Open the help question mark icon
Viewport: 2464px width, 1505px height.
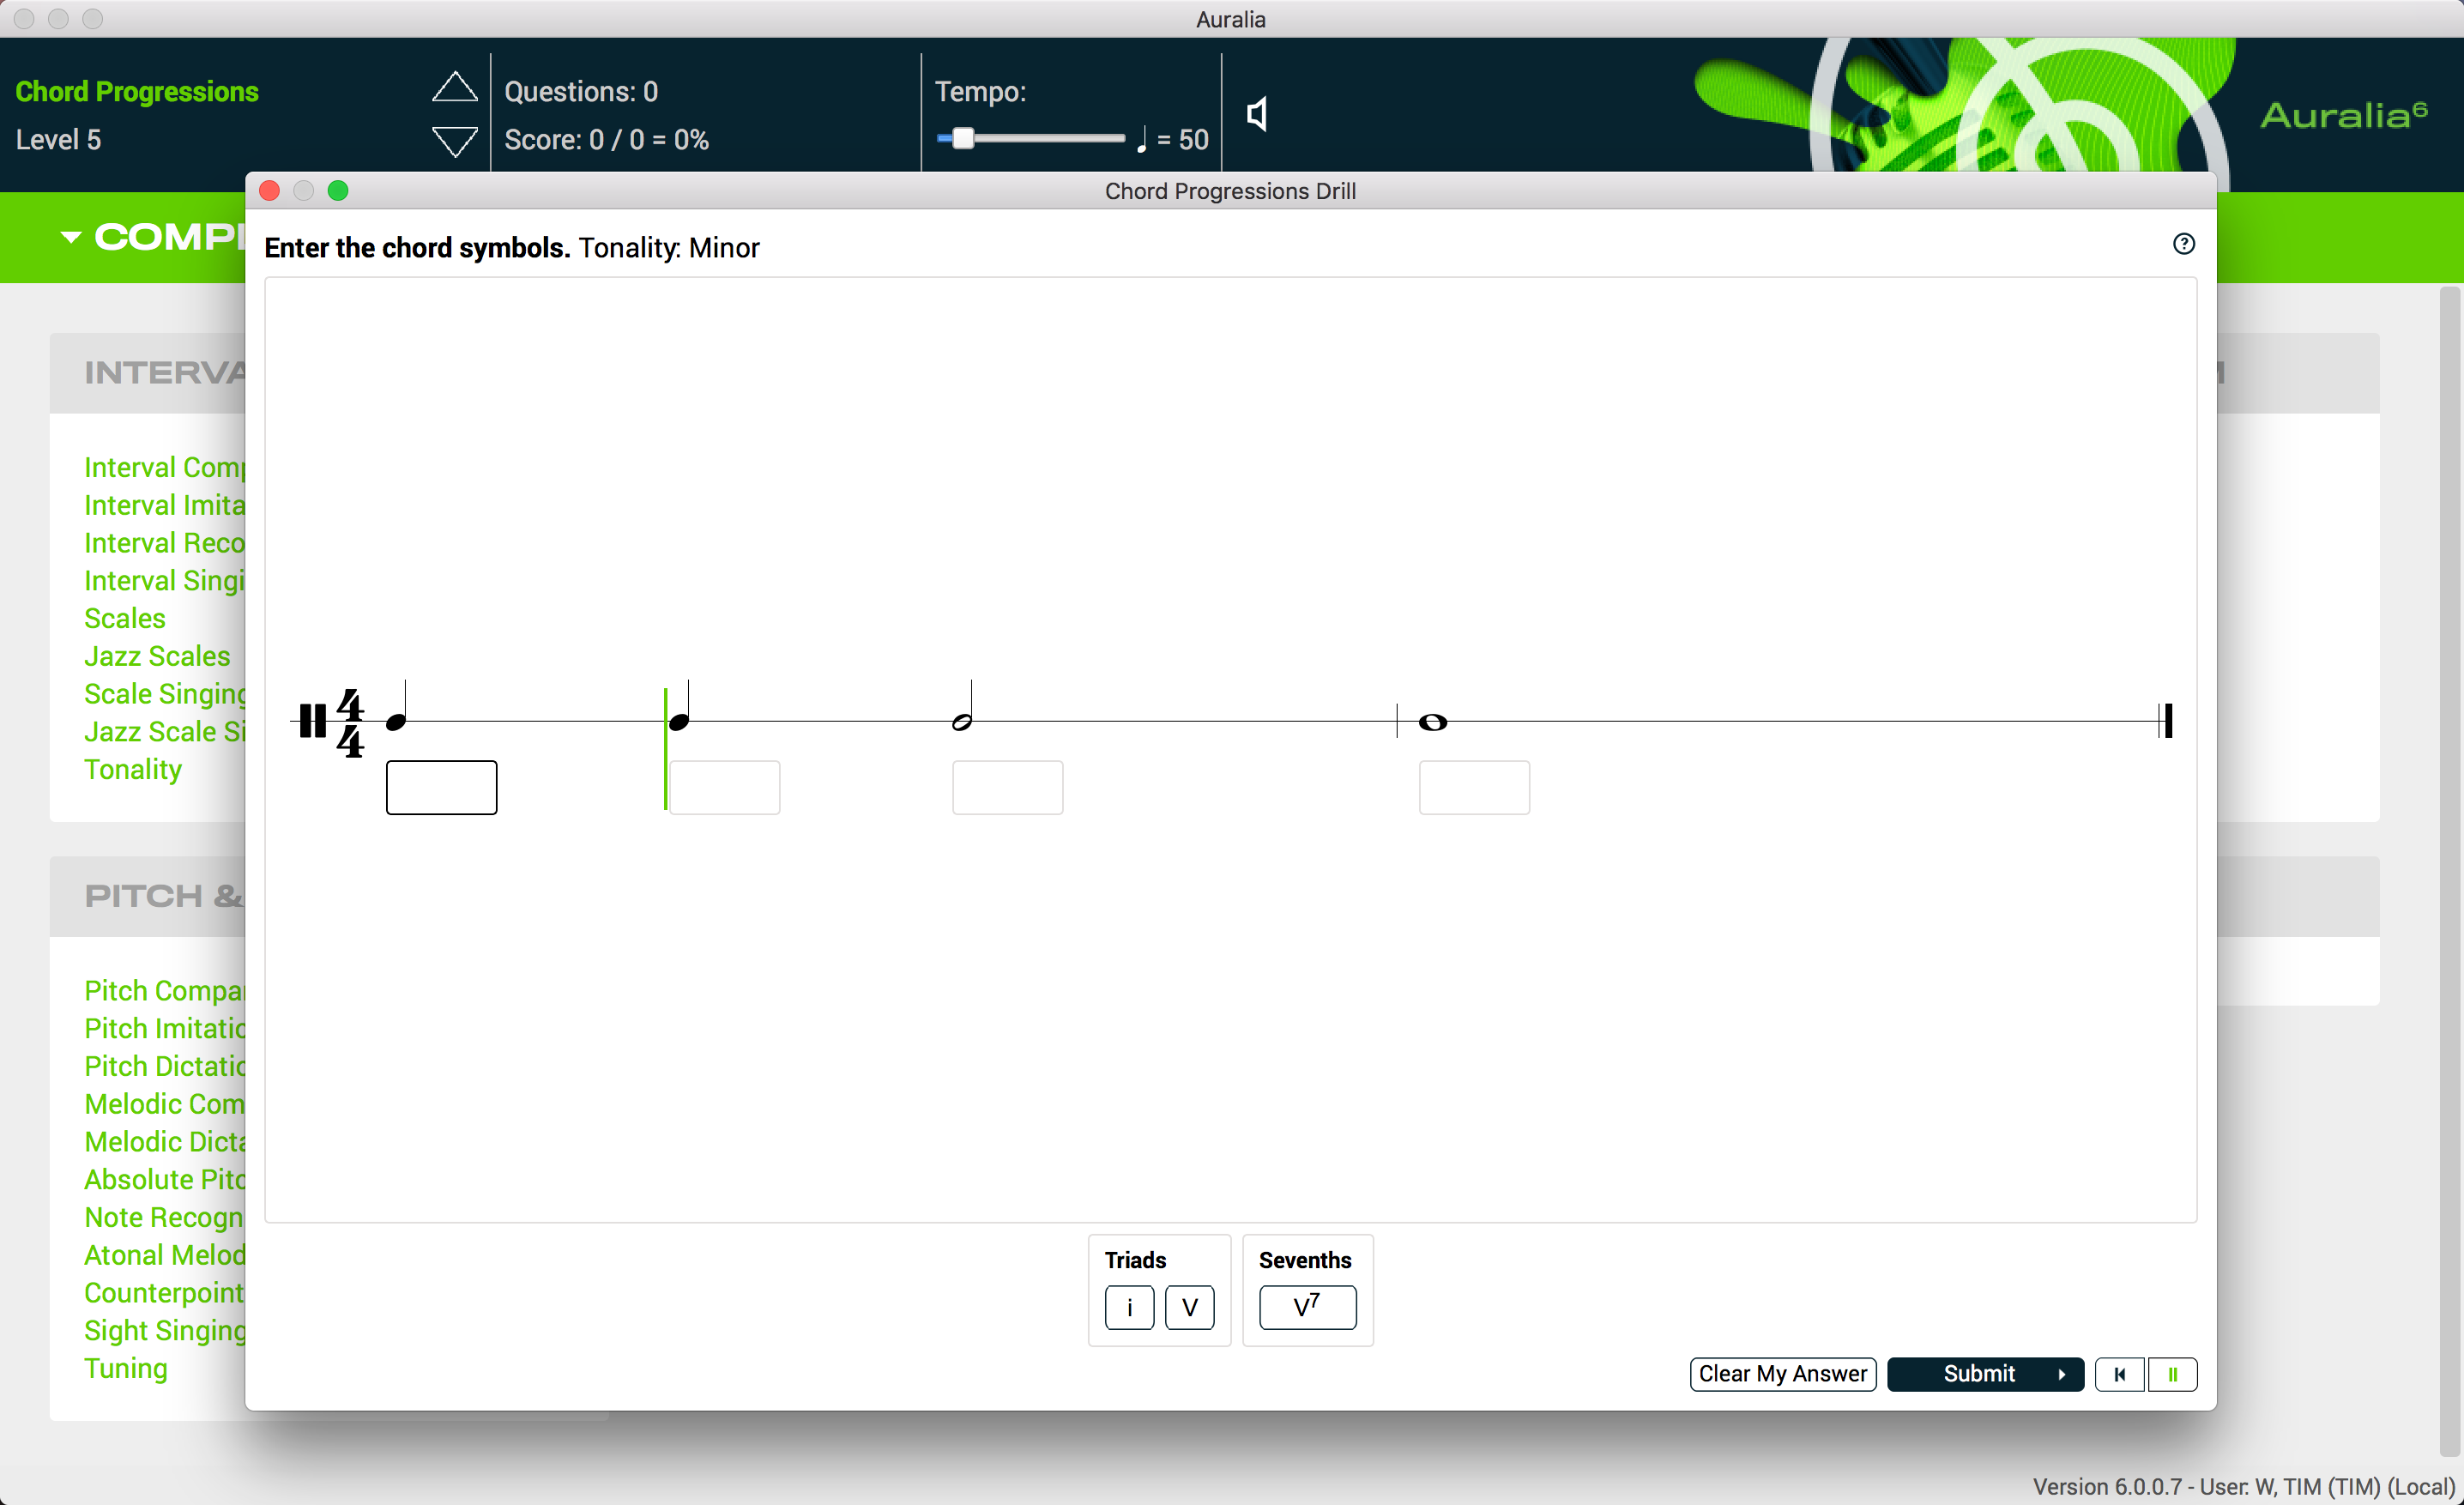tap(2184, 244)
